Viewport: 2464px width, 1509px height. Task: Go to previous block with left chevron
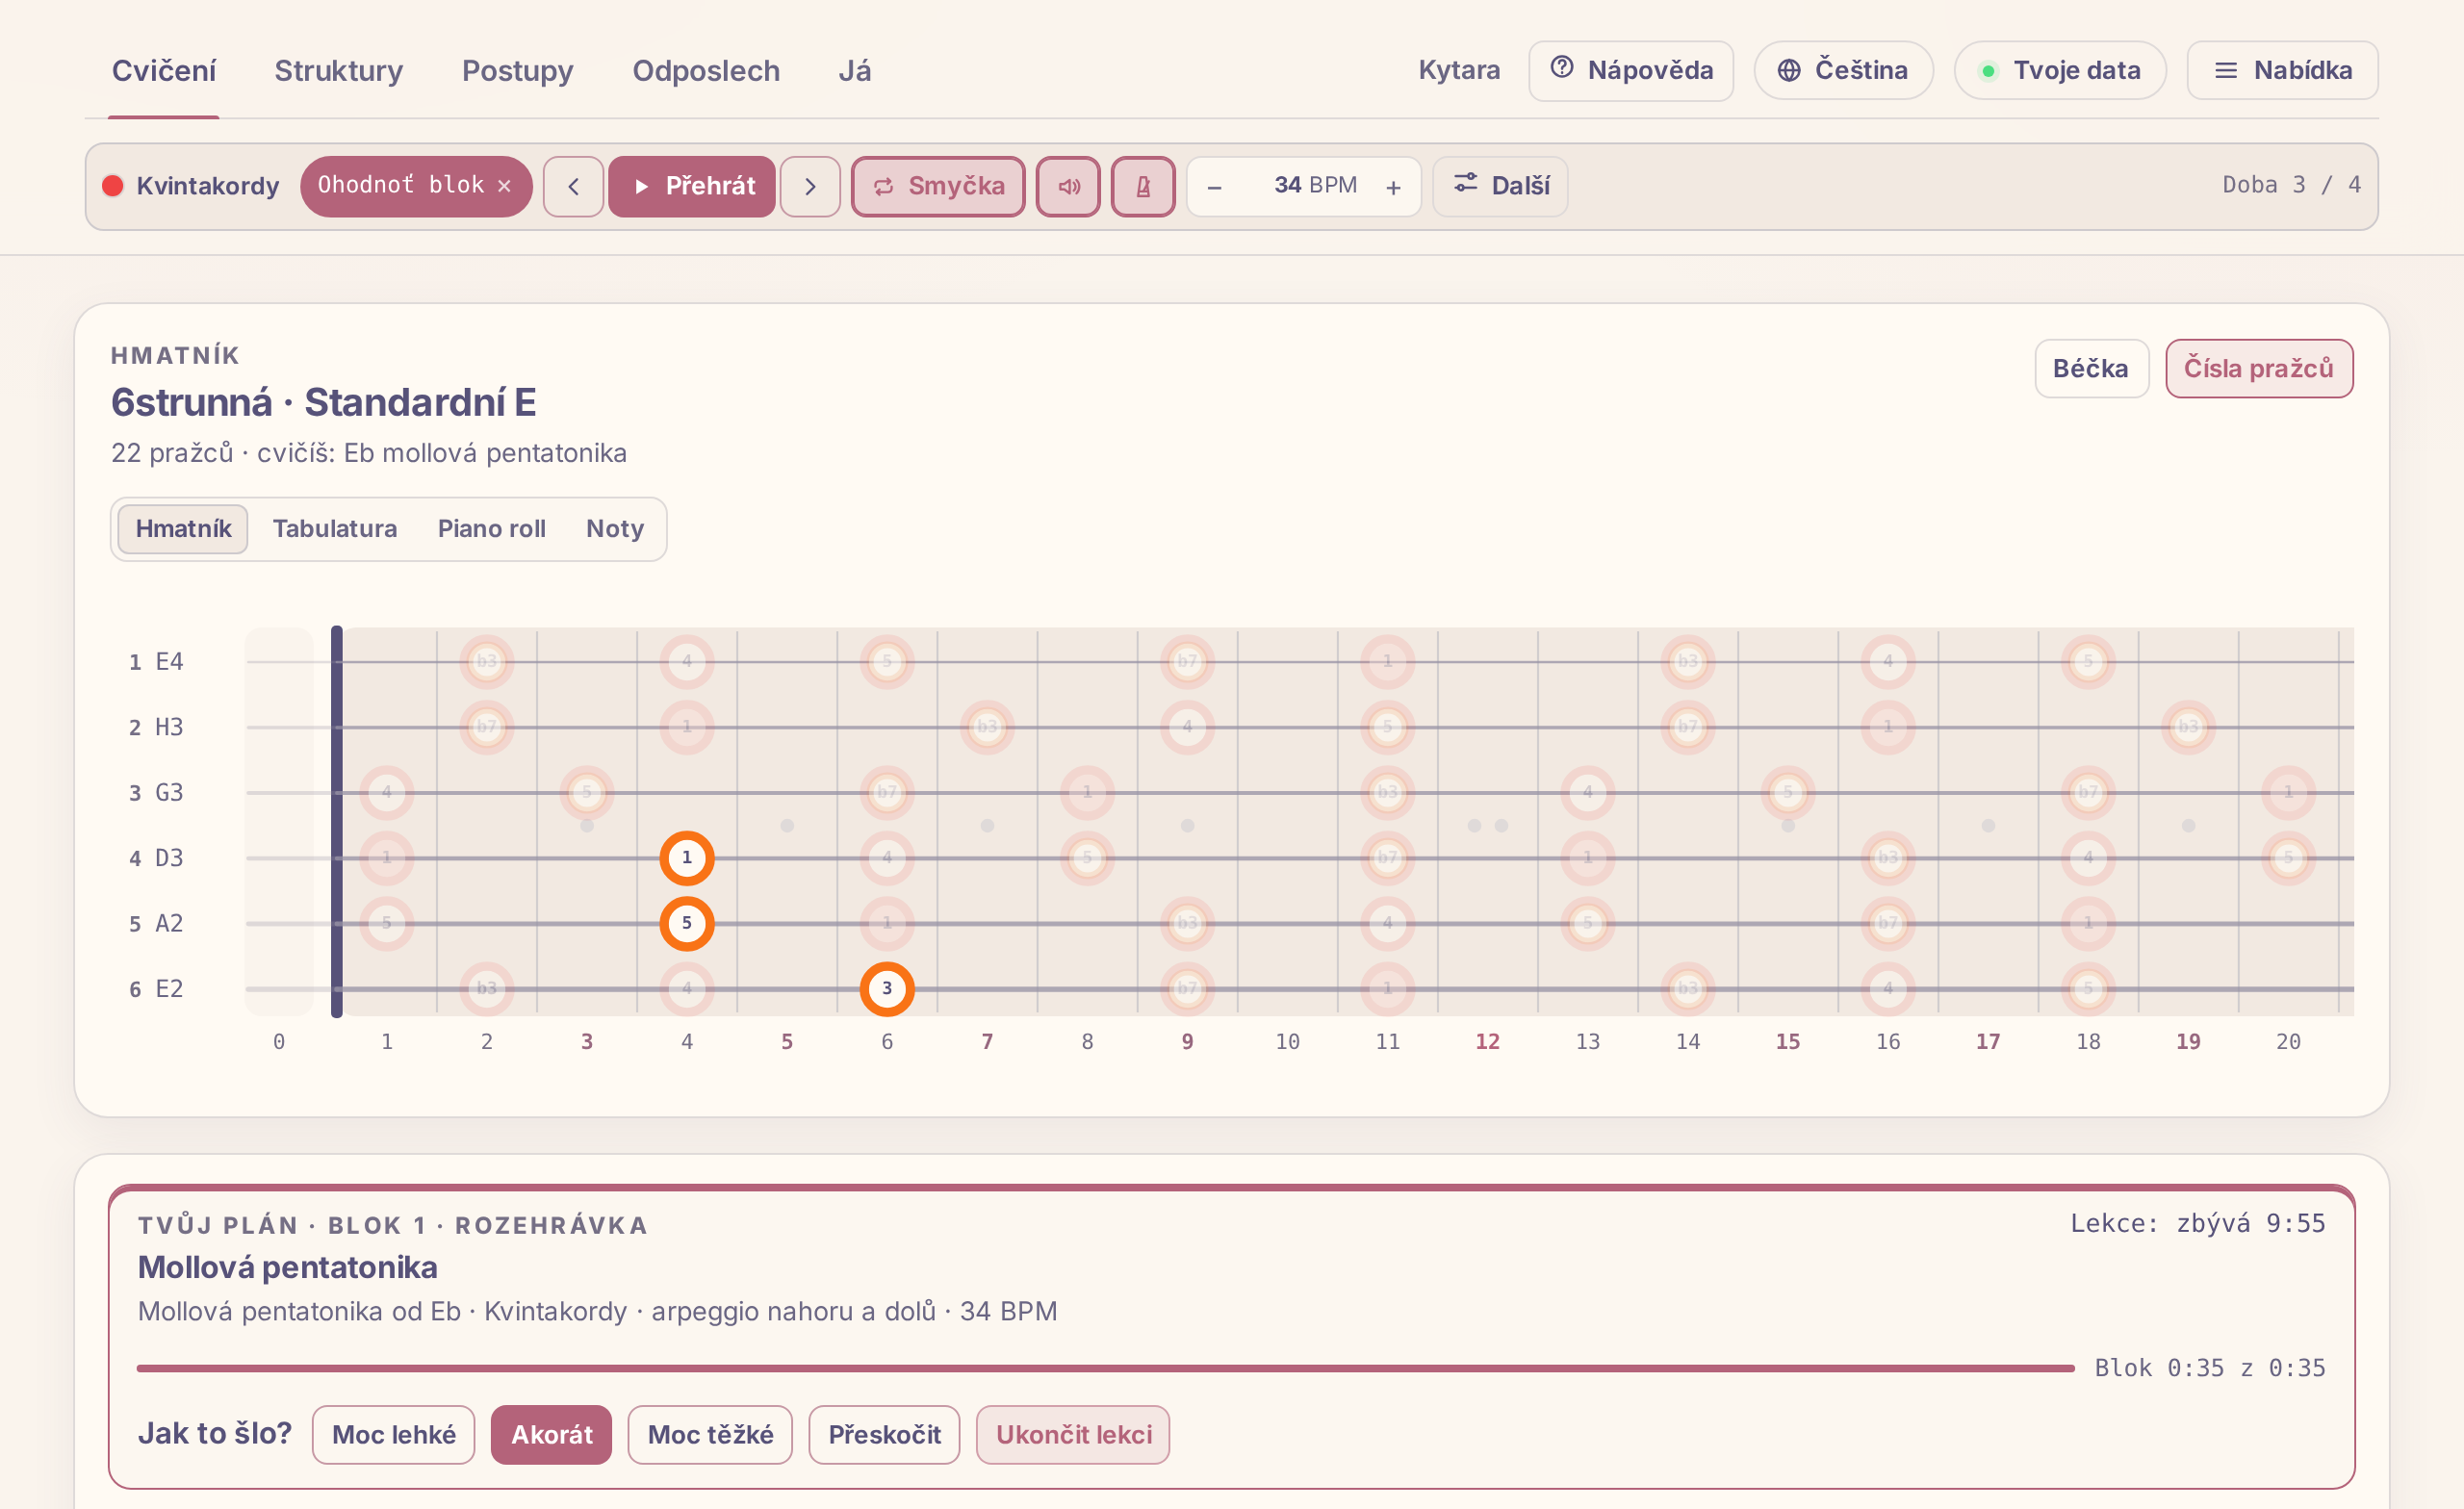click(573, 186)
